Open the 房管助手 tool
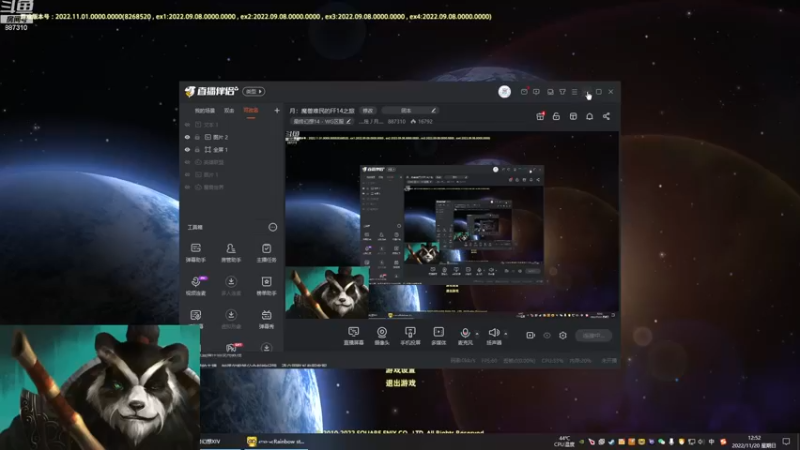800x450 pixels. (231, 252)
